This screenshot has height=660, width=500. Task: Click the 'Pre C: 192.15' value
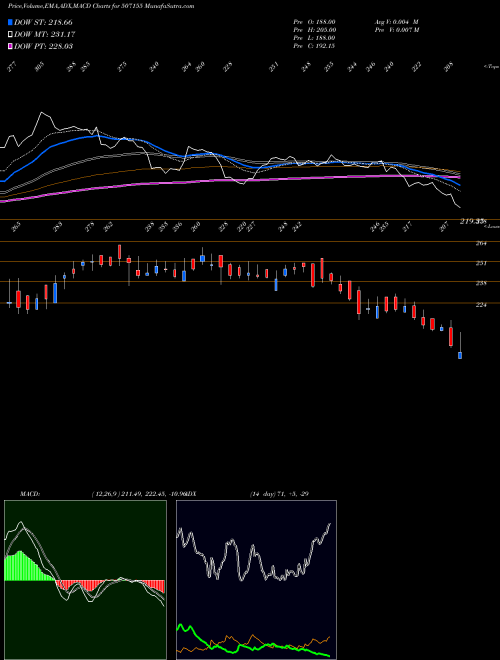[x=314, y=46]
